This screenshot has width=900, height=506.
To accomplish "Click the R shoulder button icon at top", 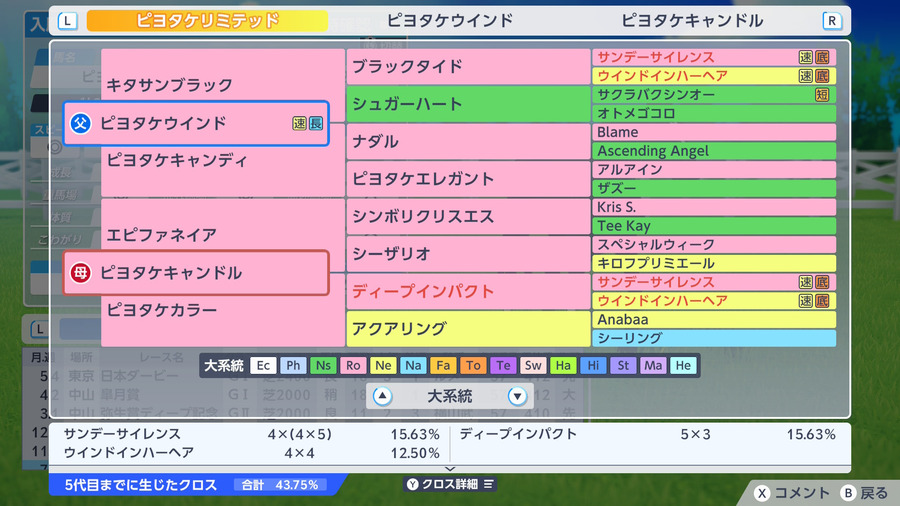I will click(832, 21).
